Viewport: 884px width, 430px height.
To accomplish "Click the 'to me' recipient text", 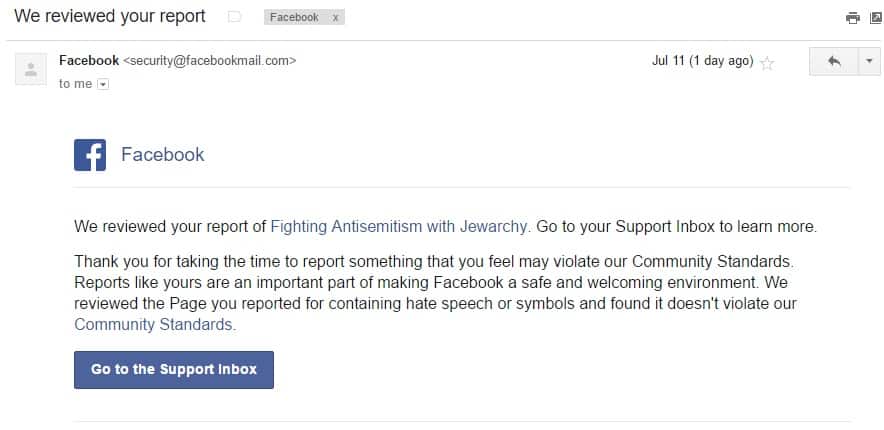I will [76, 84].
